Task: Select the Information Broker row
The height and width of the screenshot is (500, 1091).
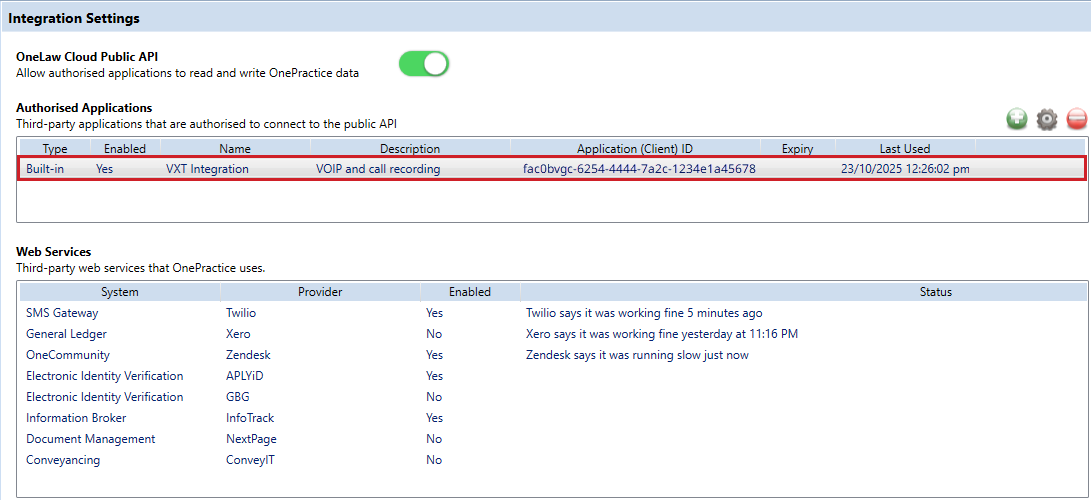Action: [552, 418]
